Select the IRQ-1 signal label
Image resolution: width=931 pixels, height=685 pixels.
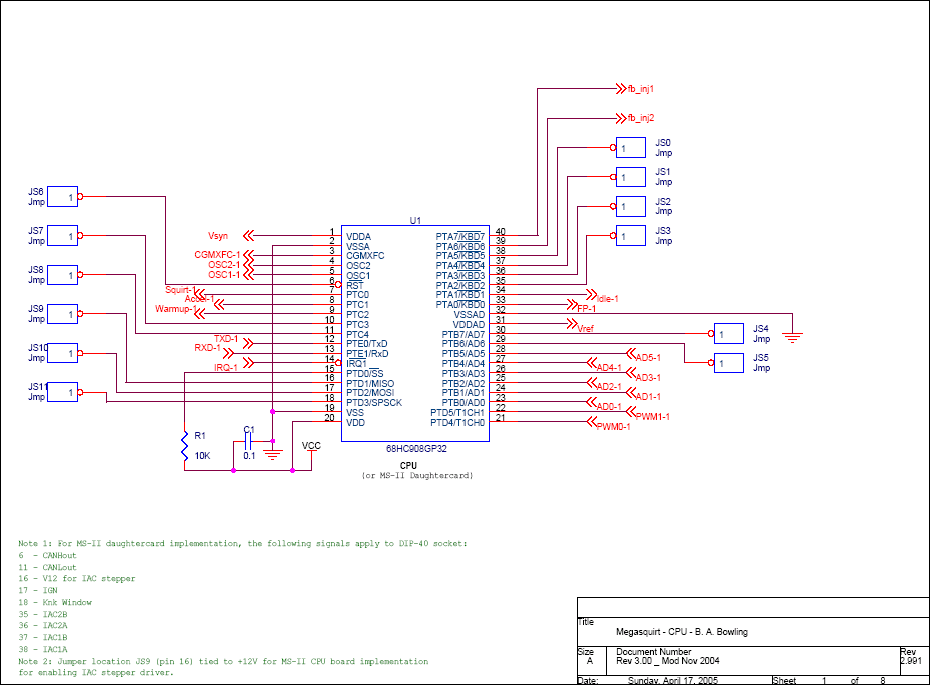tap(226, 368)
